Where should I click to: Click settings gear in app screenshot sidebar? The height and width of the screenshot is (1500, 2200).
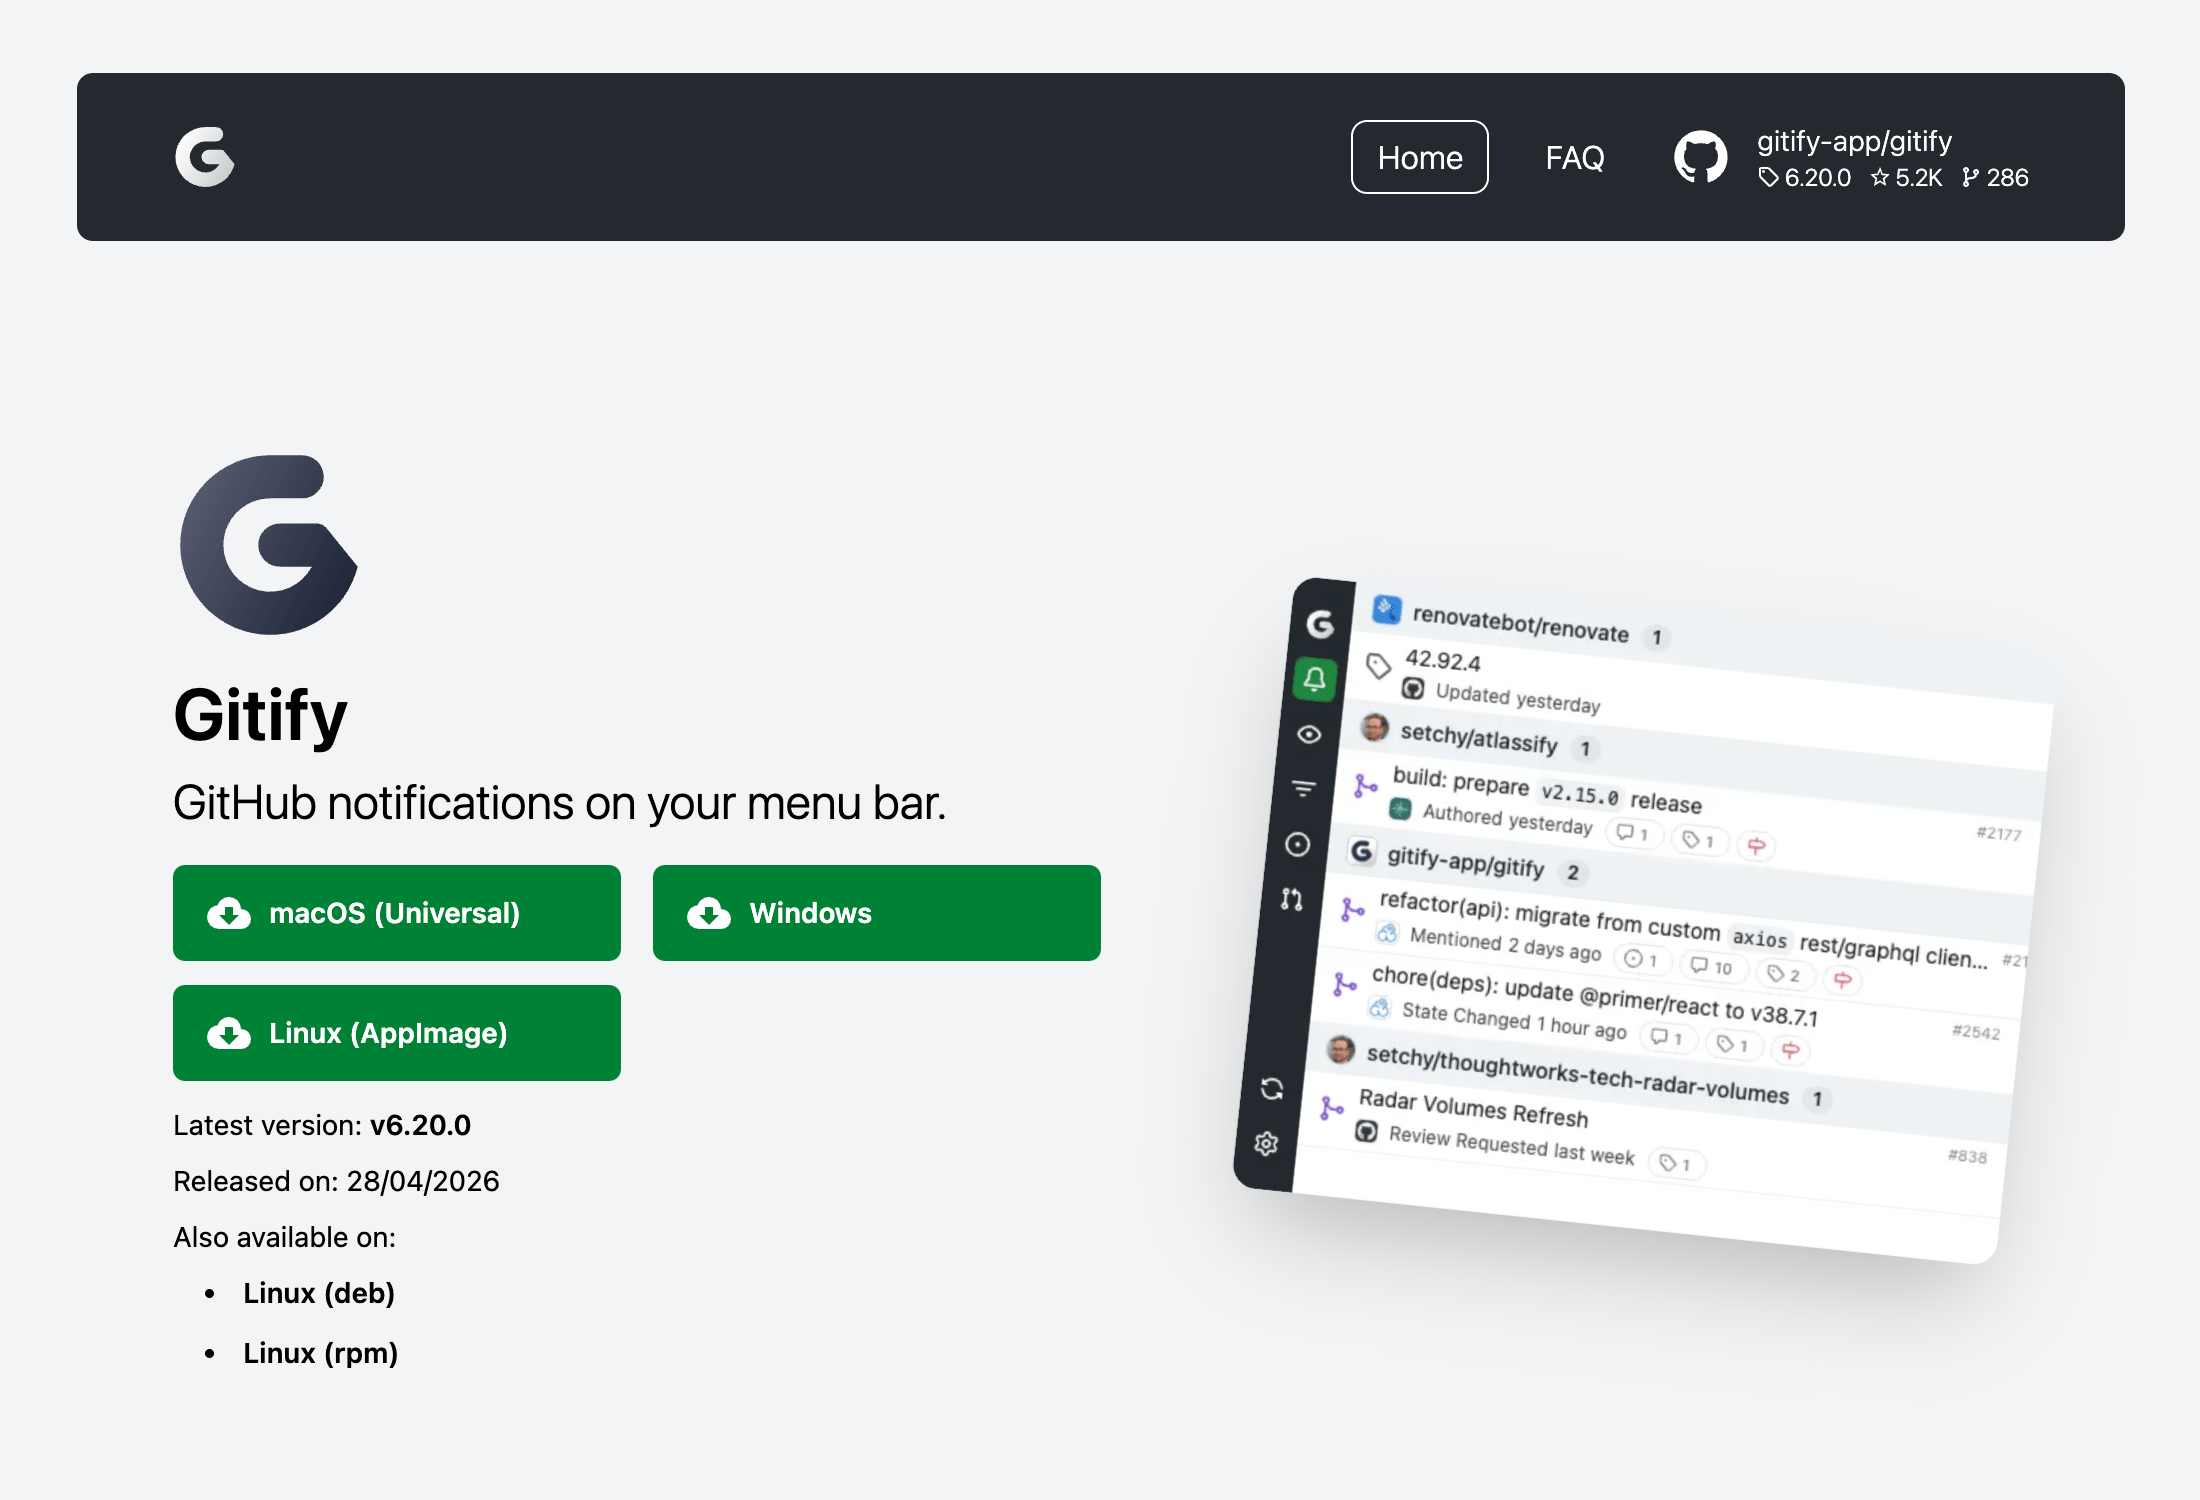tap(1267, 1143)
